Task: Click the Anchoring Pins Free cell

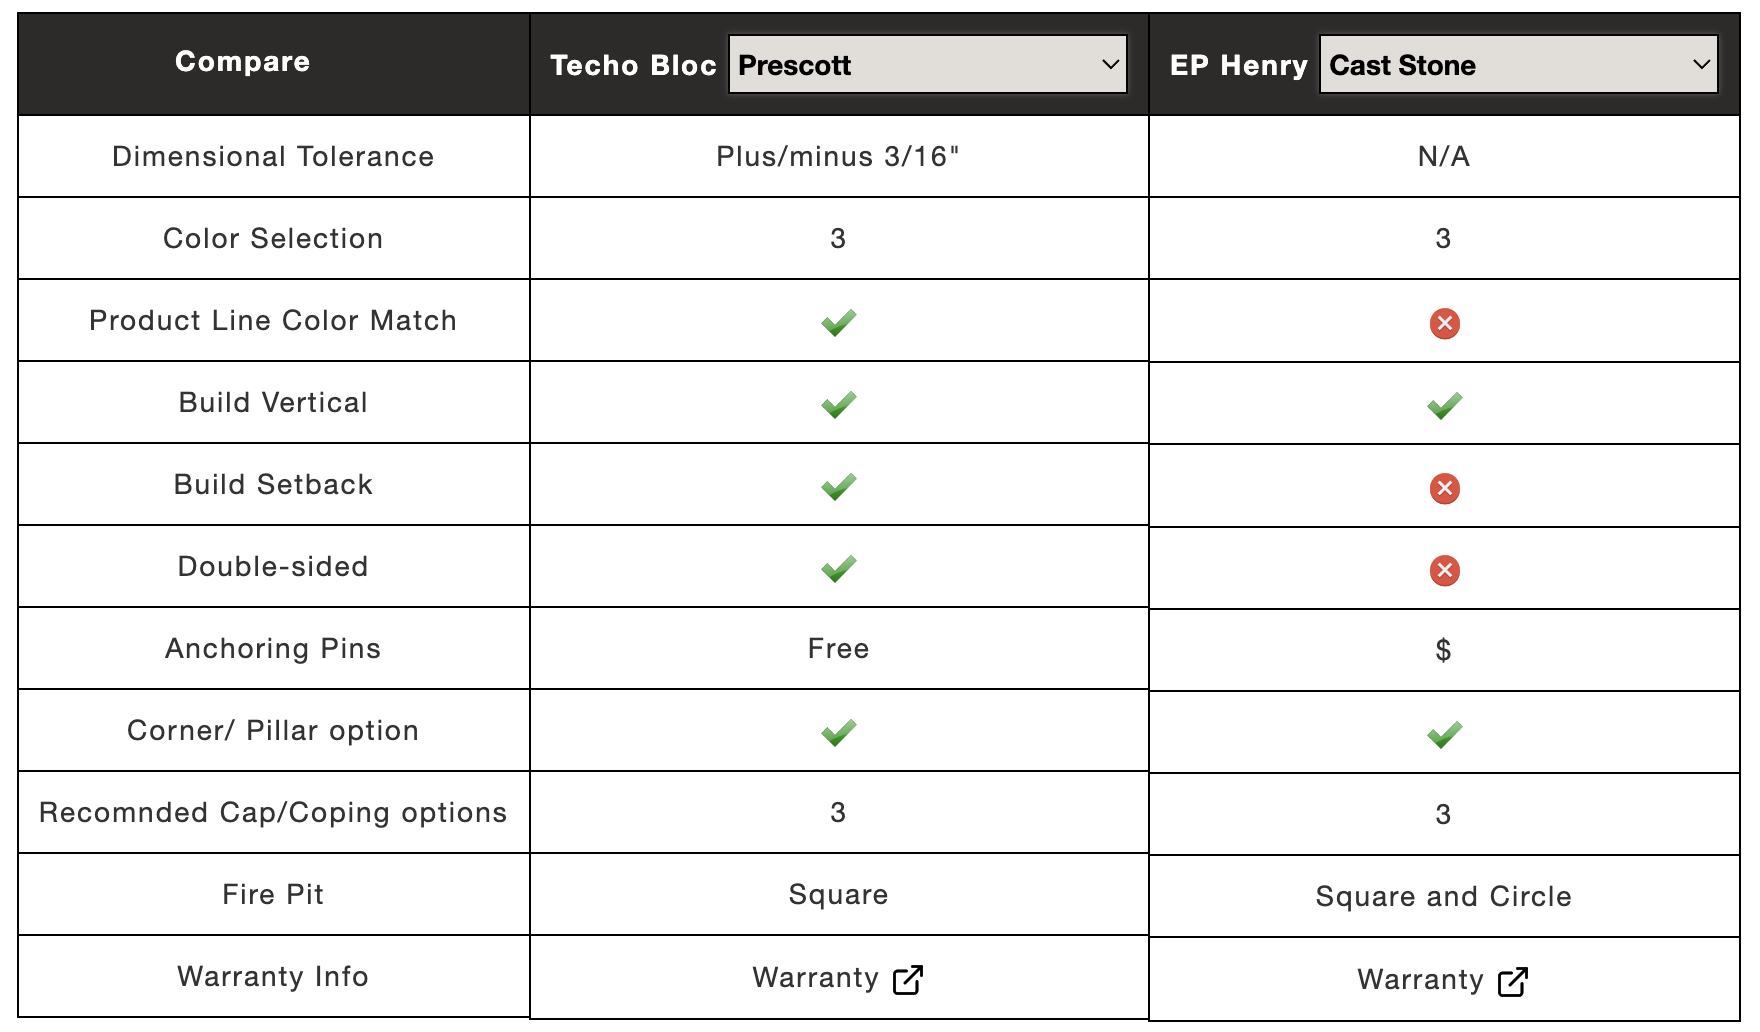Action: (x=838, y=649)
